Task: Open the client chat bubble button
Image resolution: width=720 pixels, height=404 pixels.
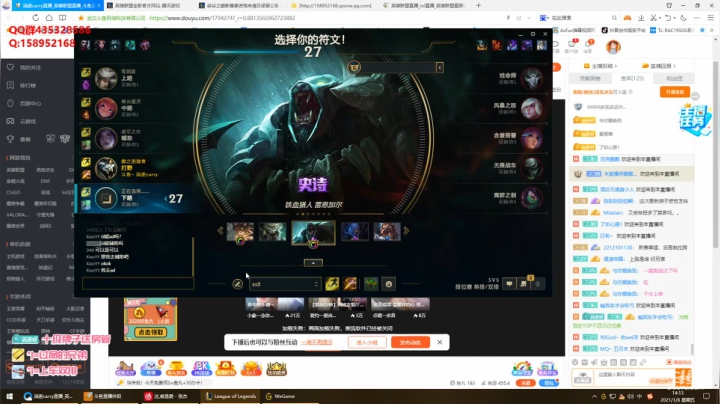Action: pos(509,284)
